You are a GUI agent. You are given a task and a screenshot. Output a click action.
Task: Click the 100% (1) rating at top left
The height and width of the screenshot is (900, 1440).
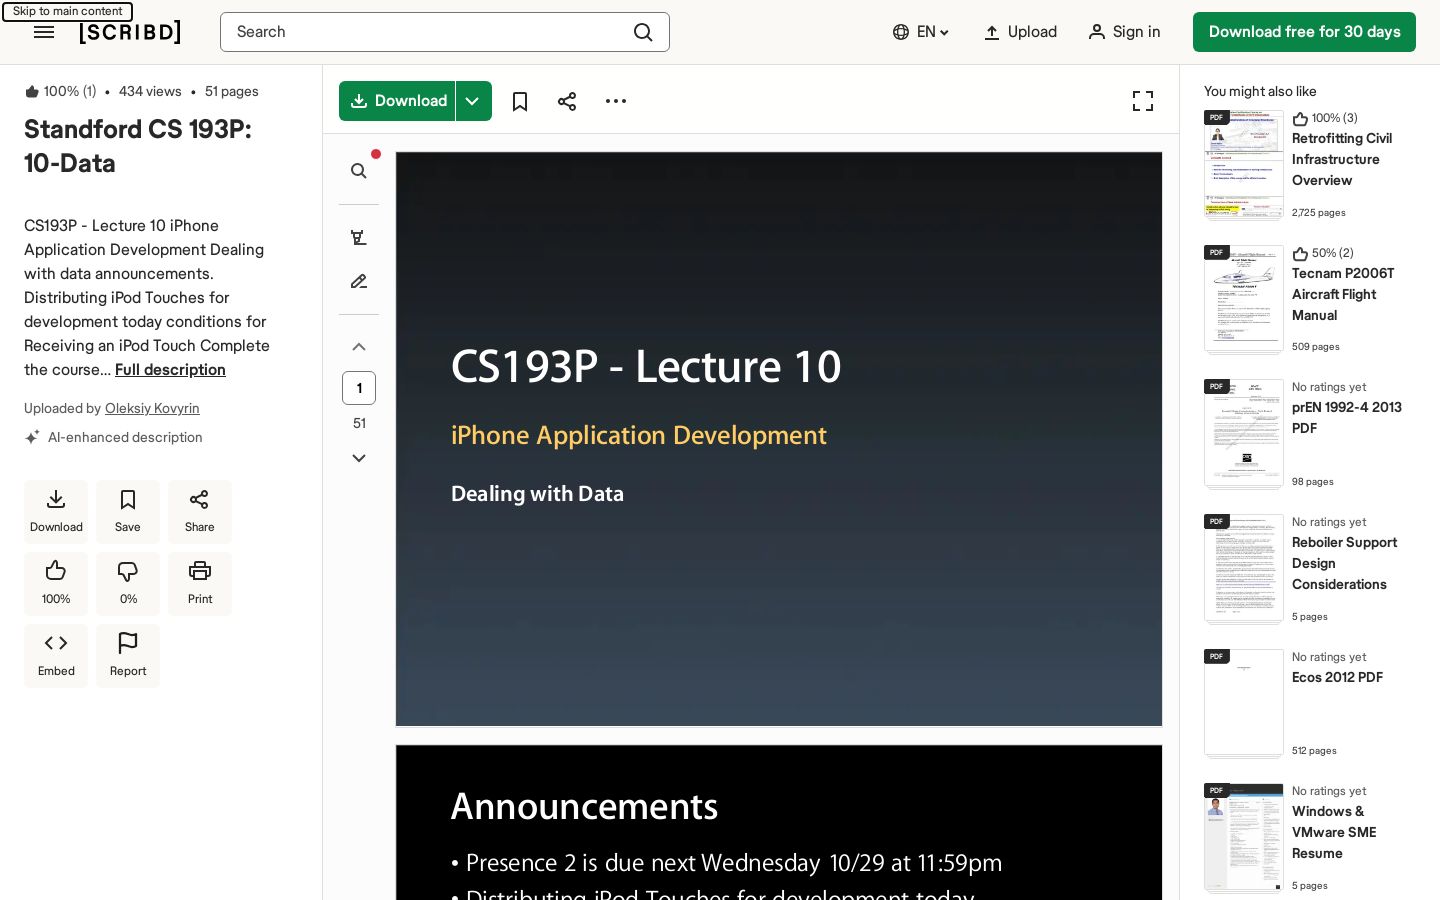click(60, 91)
